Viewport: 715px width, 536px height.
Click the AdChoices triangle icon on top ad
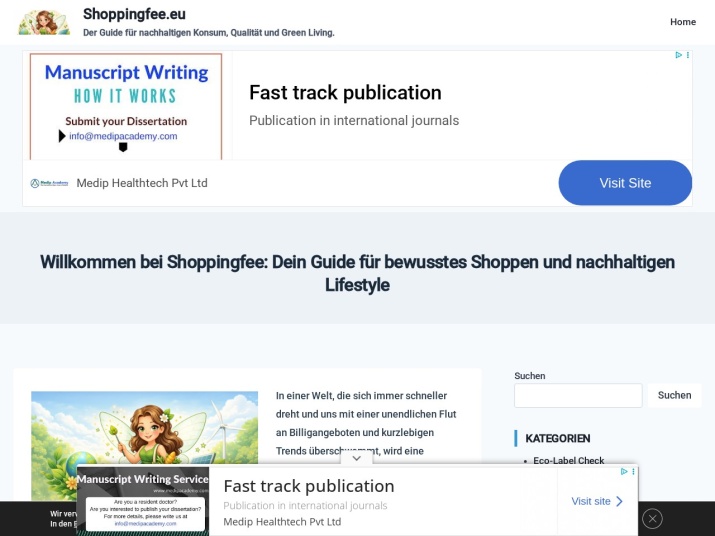pos(678,55)
